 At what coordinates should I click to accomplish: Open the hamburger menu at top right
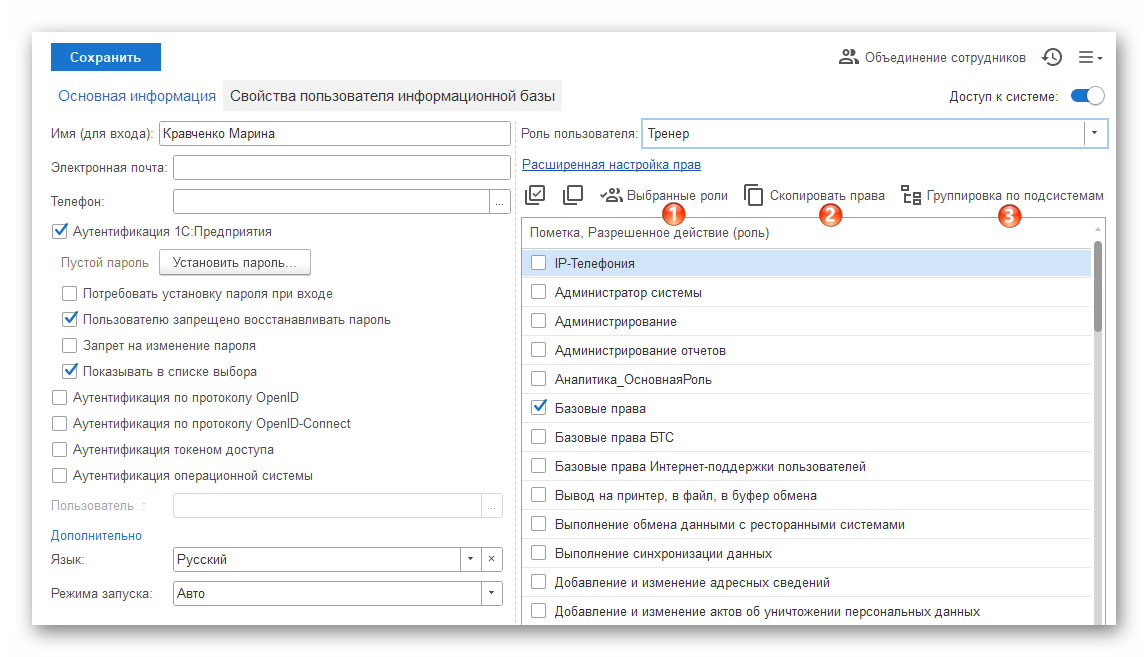pyautogui.click(x=1089, y=58)
